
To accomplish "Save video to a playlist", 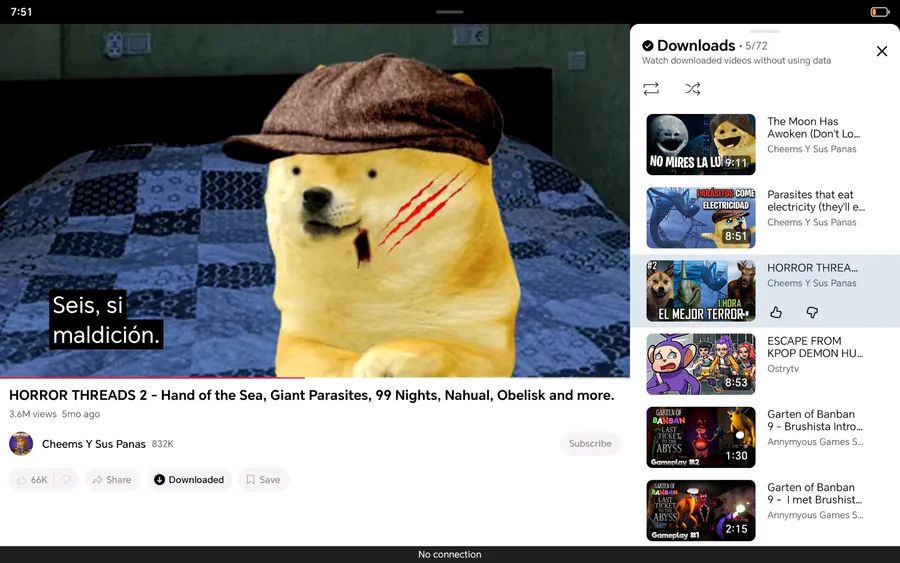I will [x=263, y=480].
